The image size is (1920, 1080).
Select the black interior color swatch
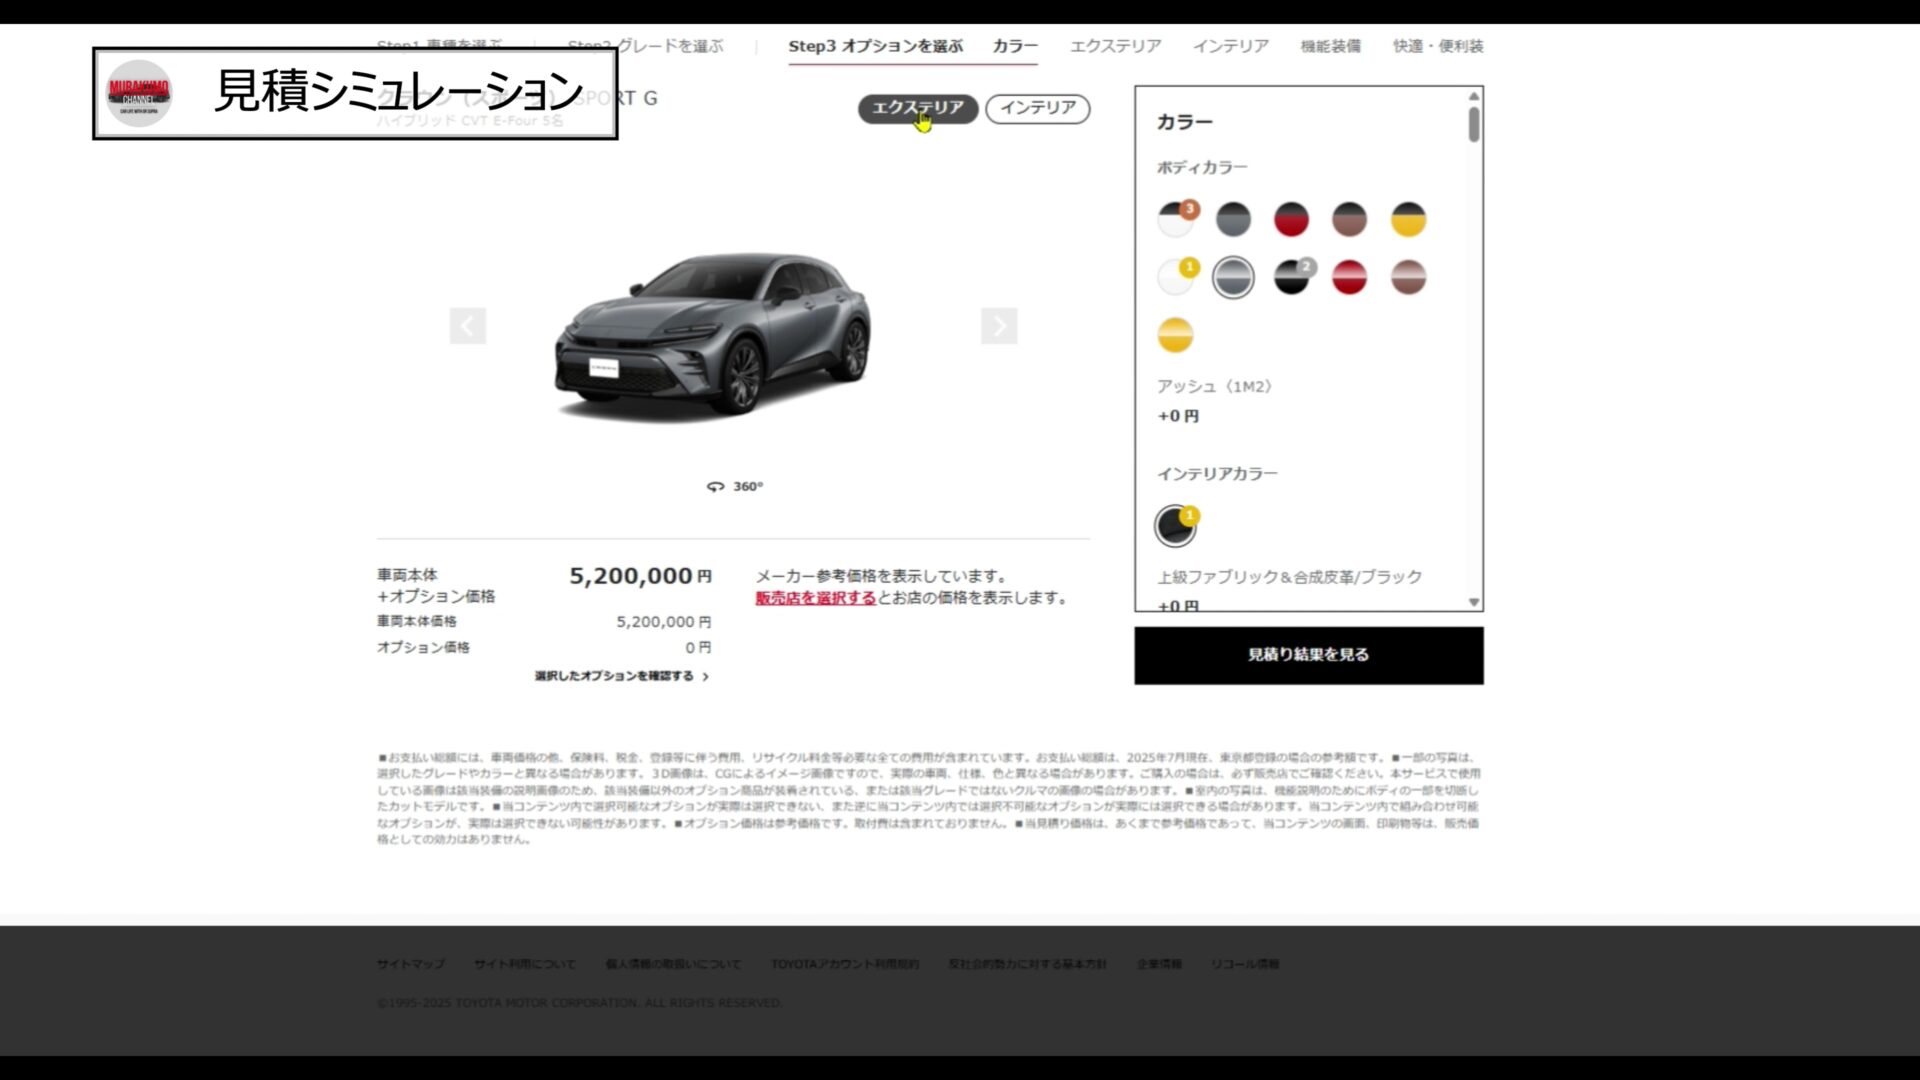pos(1175,526)
